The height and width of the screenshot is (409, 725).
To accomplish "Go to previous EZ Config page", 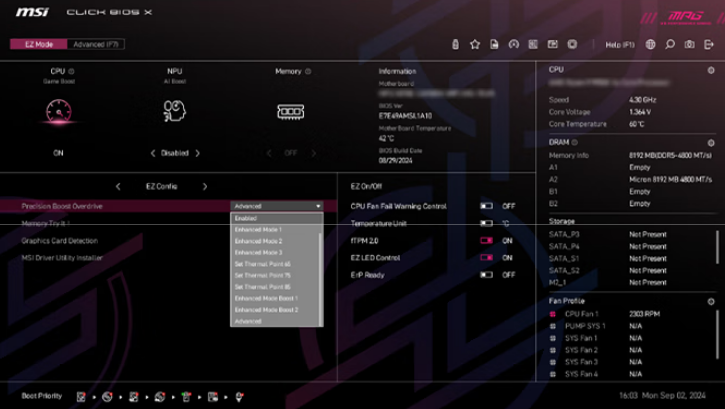I will (x=118, y=186).
